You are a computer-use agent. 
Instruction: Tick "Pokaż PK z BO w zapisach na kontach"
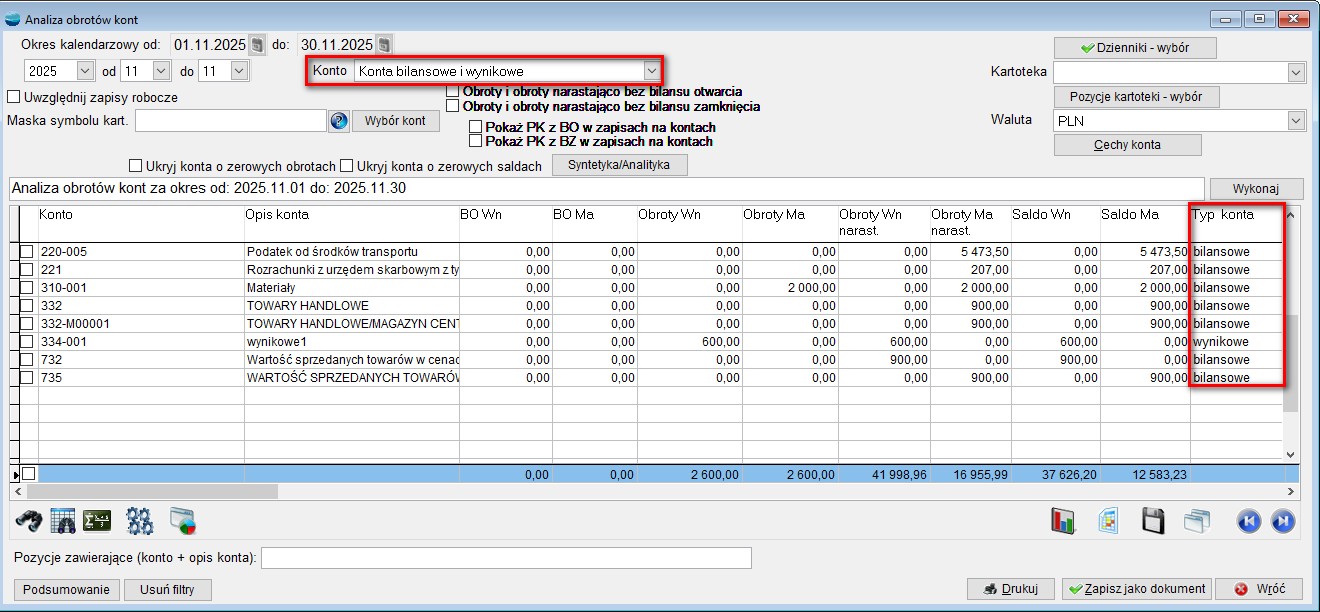(476, 127)
